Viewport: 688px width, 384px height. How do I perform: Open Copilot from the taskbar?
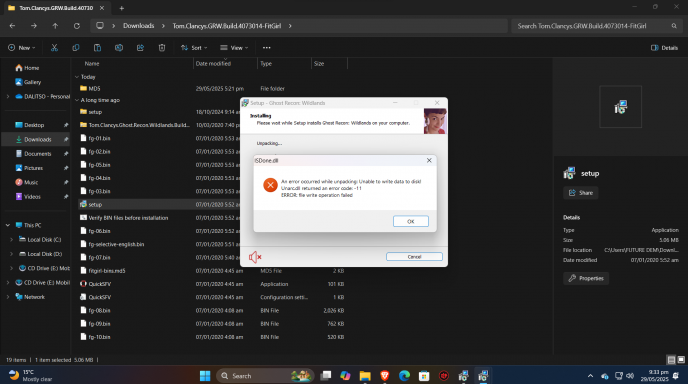click(x=345, y=376)
